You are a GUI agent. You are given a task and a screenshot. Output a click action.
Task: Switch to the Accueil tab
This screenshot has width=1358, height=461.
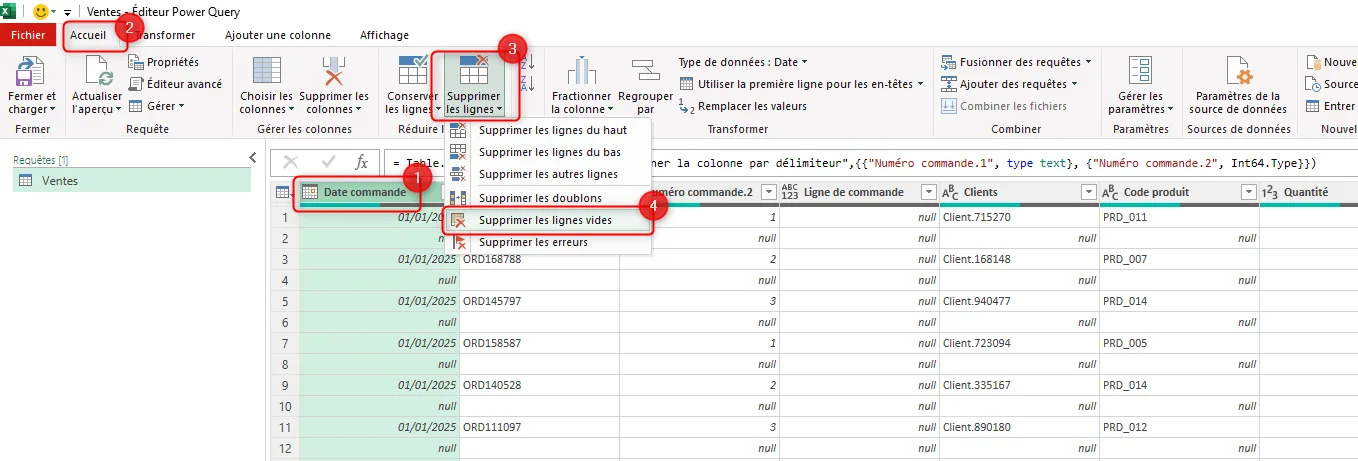tap(88, 35)
